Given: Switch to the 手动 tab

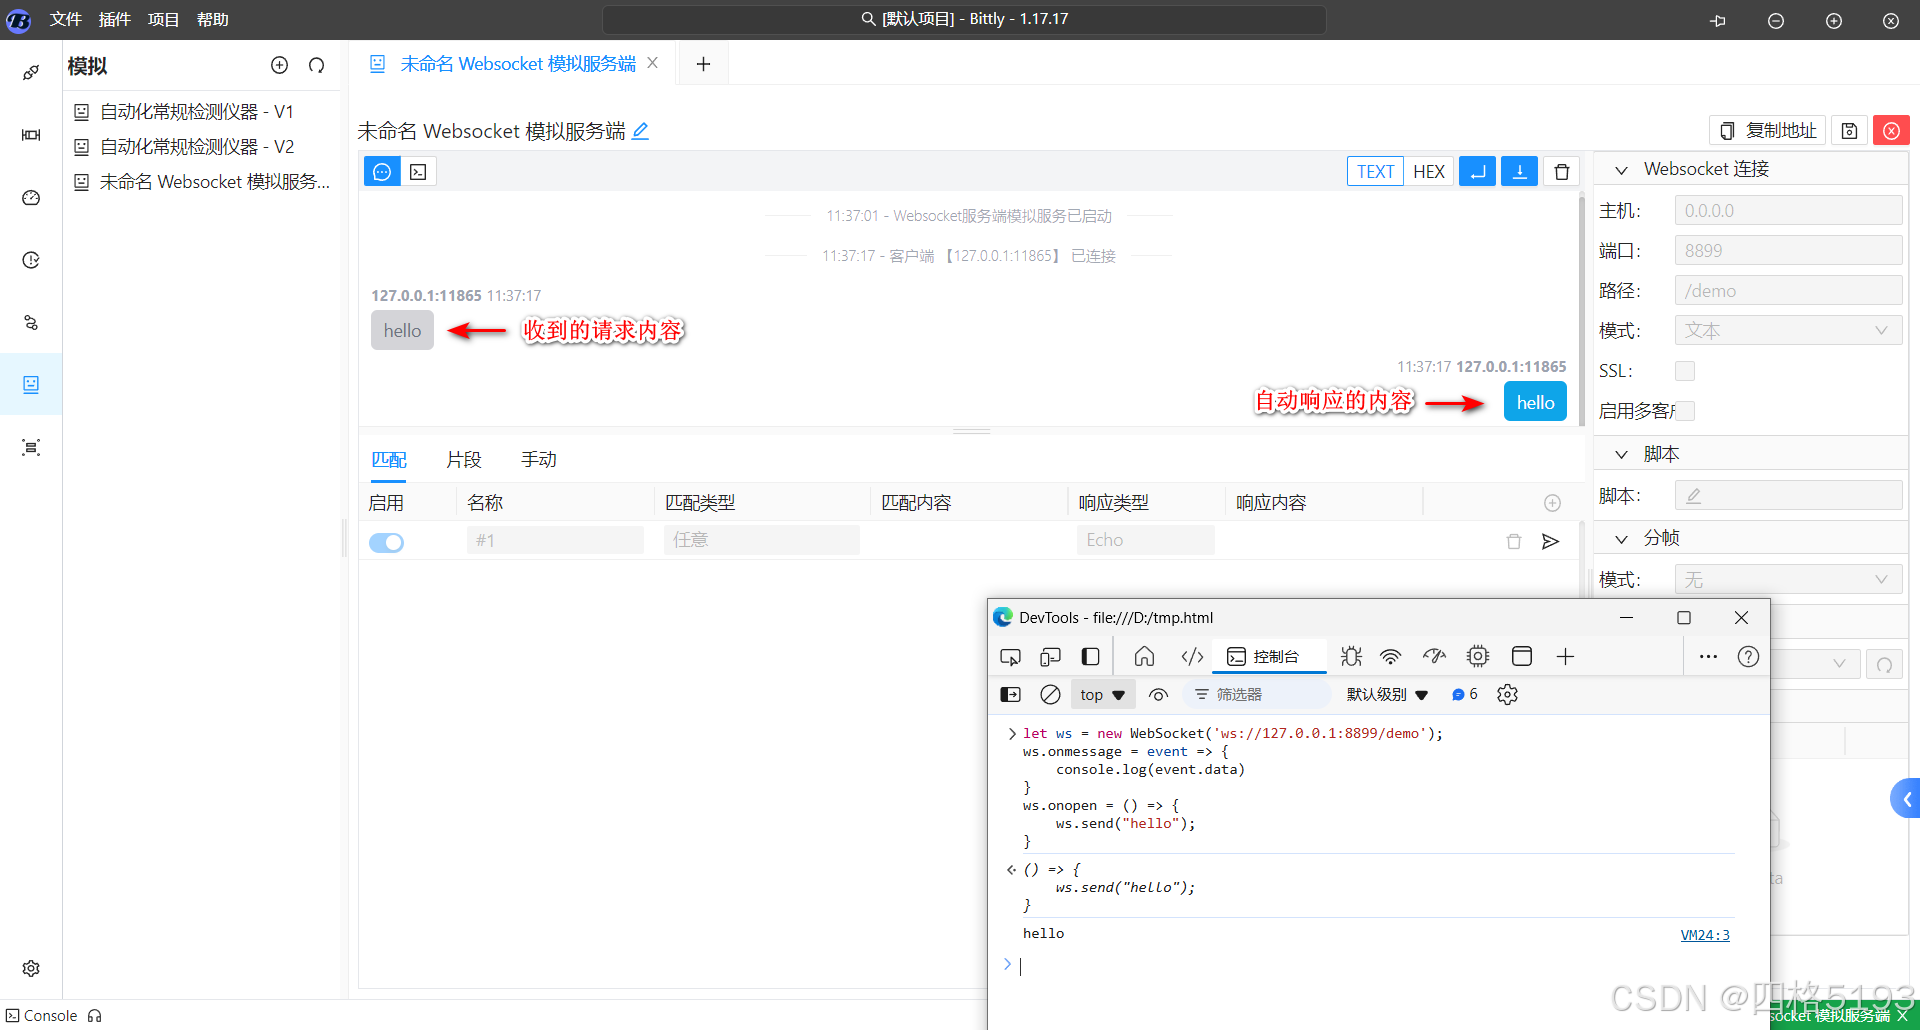Looking at the screenshot, I should tap(539, 459).
